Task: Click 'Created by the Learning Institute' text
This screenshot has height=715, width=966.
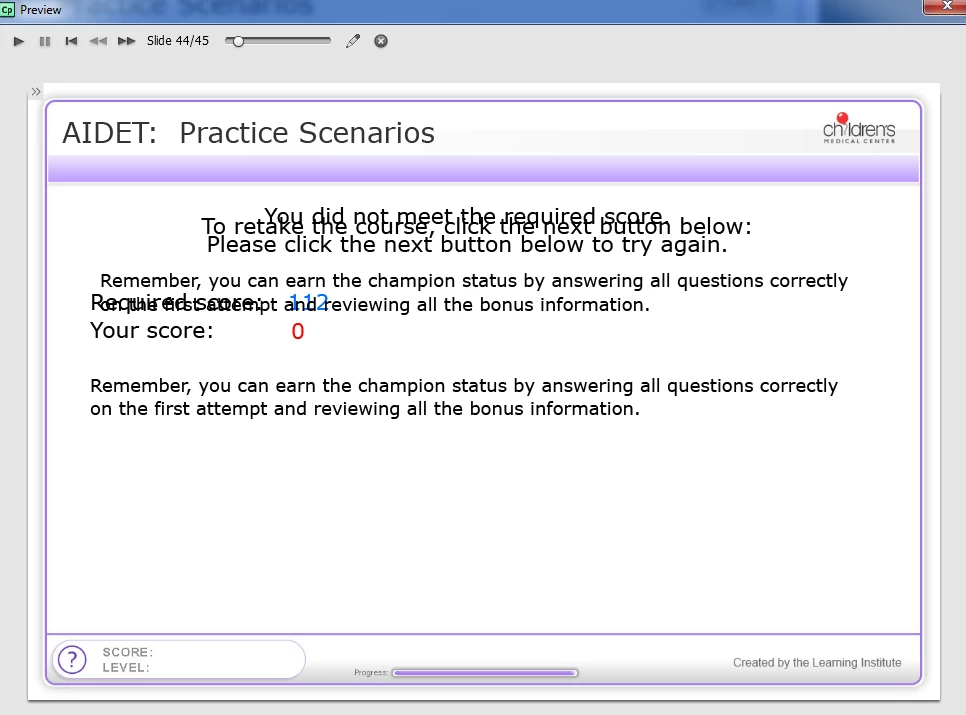Action: [817, 663]
